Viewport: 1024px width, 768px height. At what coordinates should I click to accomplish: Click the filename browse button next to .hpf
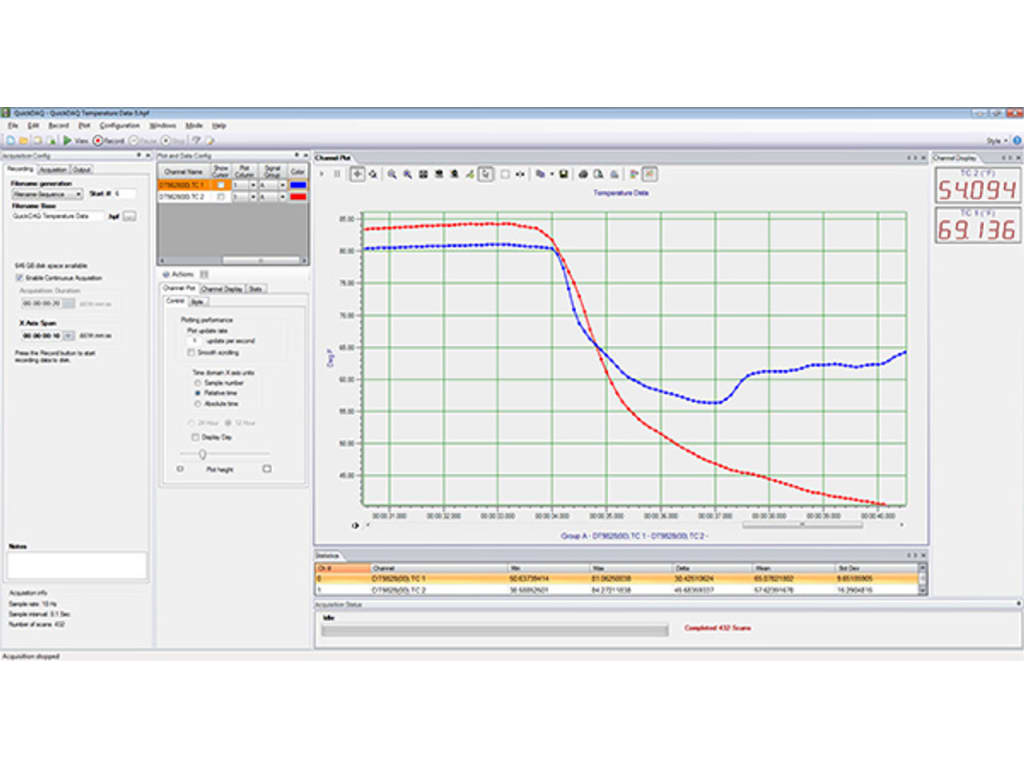click(130, 215)
